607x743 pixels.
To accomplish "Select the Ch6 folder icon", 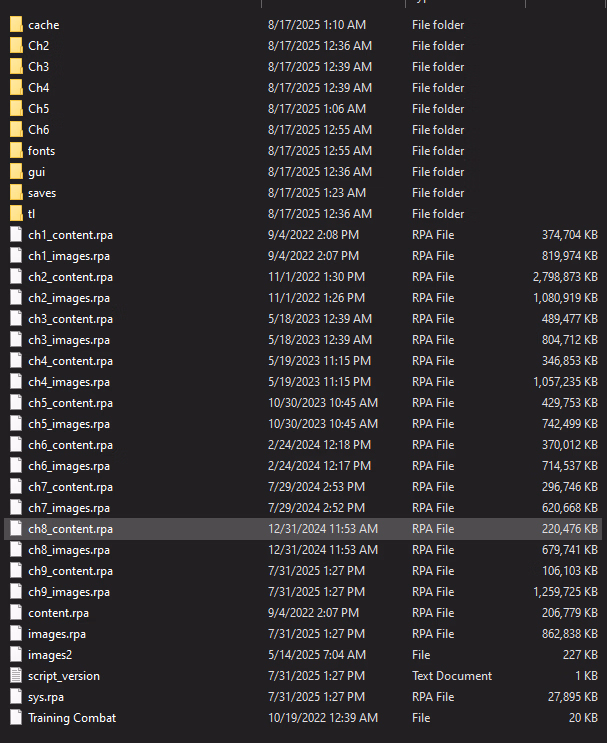I will point(16,130).
